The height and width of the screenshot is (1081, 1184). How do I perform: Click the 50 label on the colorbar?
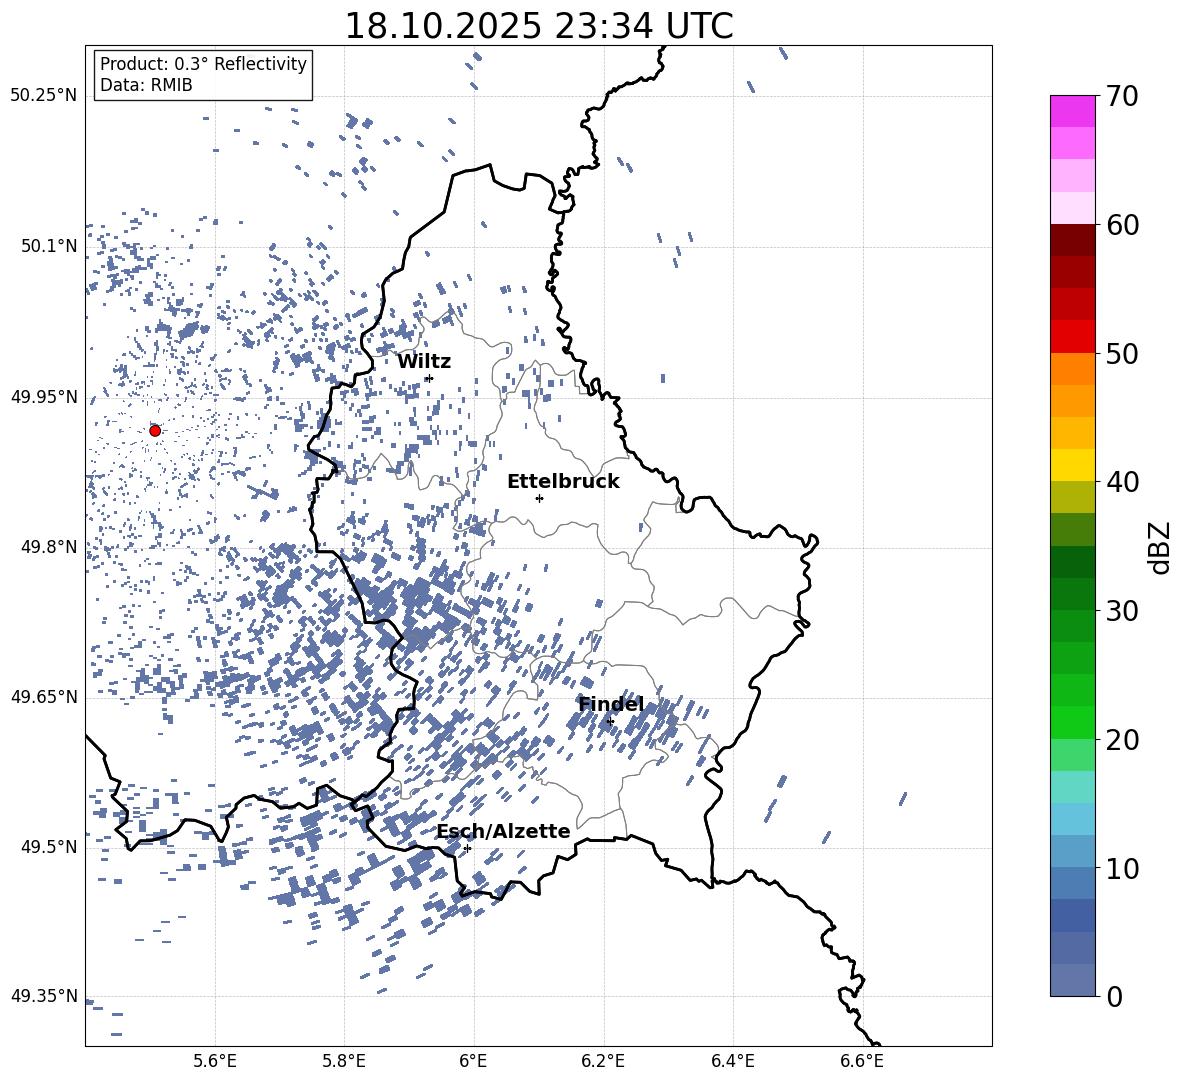(x=1121, y=354)
